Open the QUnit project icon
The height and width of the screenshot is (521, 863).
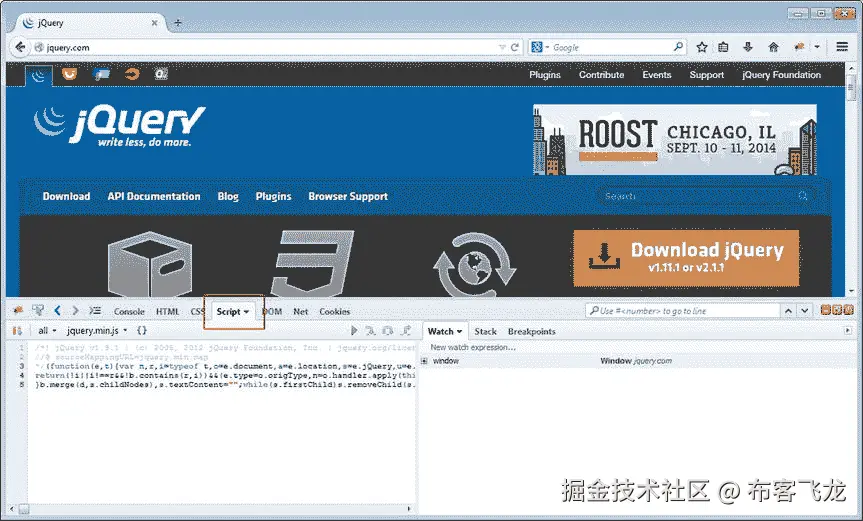161,74
